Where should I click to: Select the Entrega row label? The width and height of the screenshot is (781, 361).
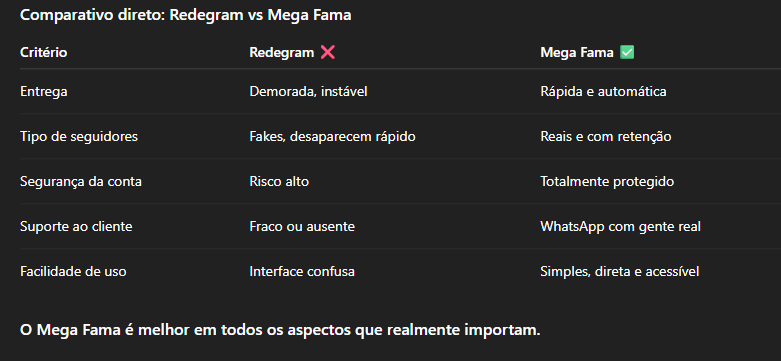point(44,92)
